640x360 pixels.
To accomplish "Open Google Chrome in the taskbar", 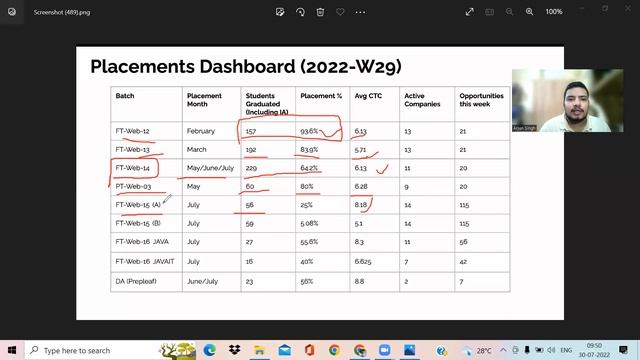I will pos(334,350).
